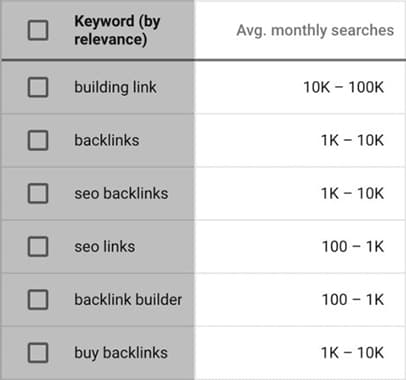
Task: Check the seo links row checkbox
Action: 38,247
